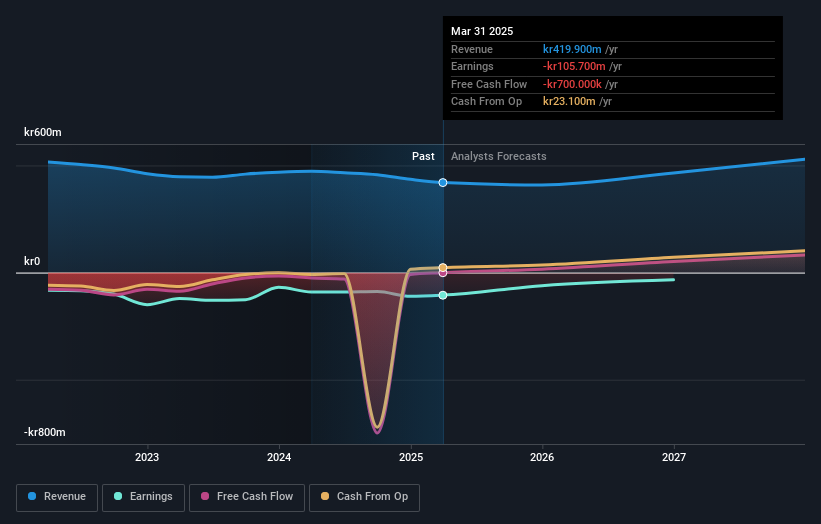Click the Revenue row label in tooltip
Viewport: 821px width, 524px height.
[472, 49]
